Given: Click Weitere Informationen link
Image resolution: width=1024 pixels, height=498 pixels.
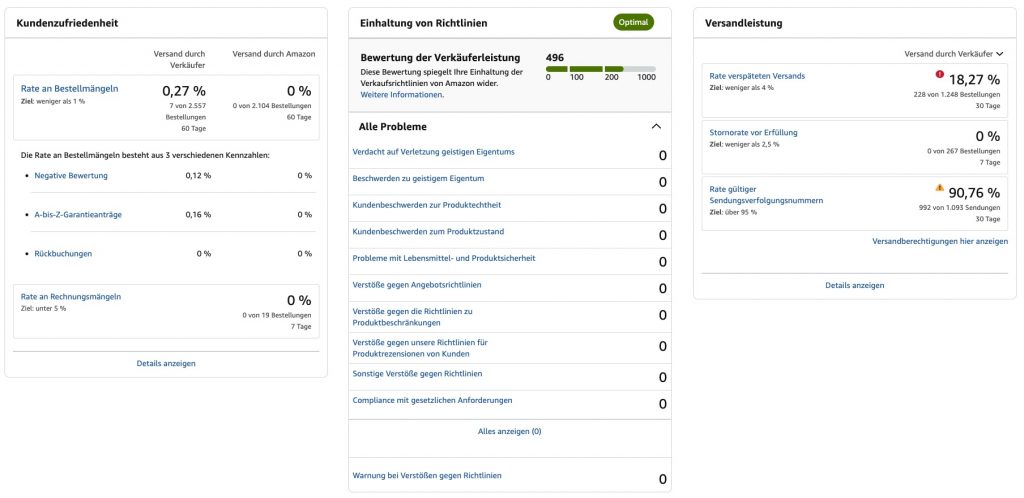Looking at the screenshot, I should pos(401,94).
